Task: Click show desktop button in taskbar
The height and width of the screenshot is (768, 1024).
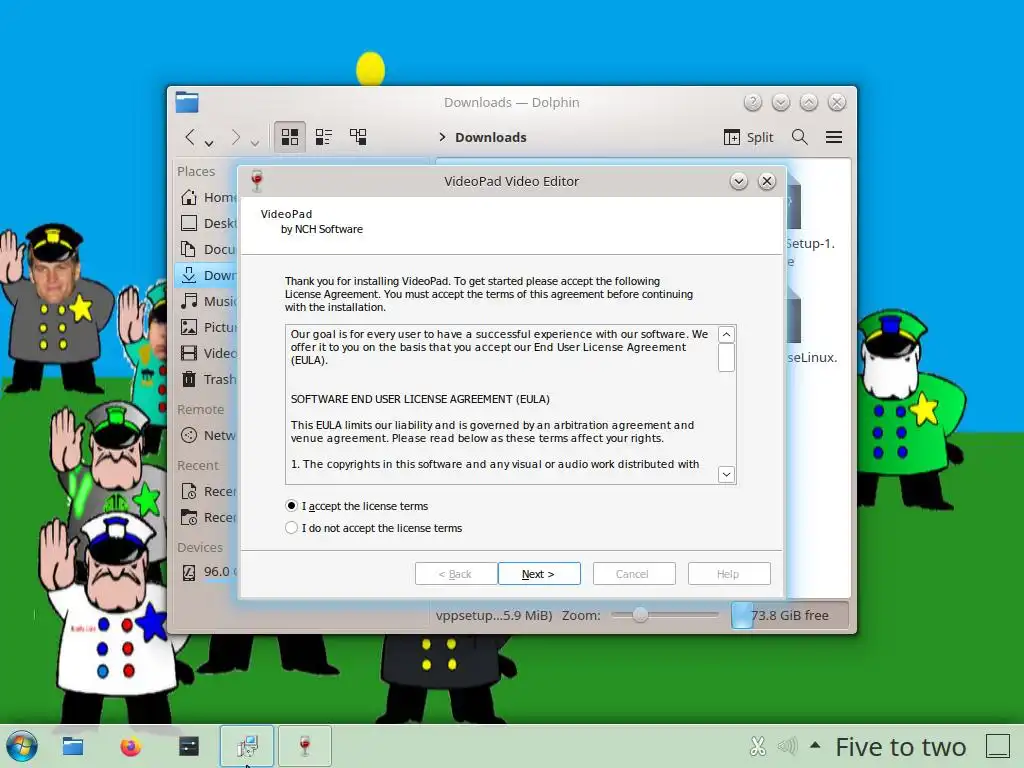Action: point(998,746)
